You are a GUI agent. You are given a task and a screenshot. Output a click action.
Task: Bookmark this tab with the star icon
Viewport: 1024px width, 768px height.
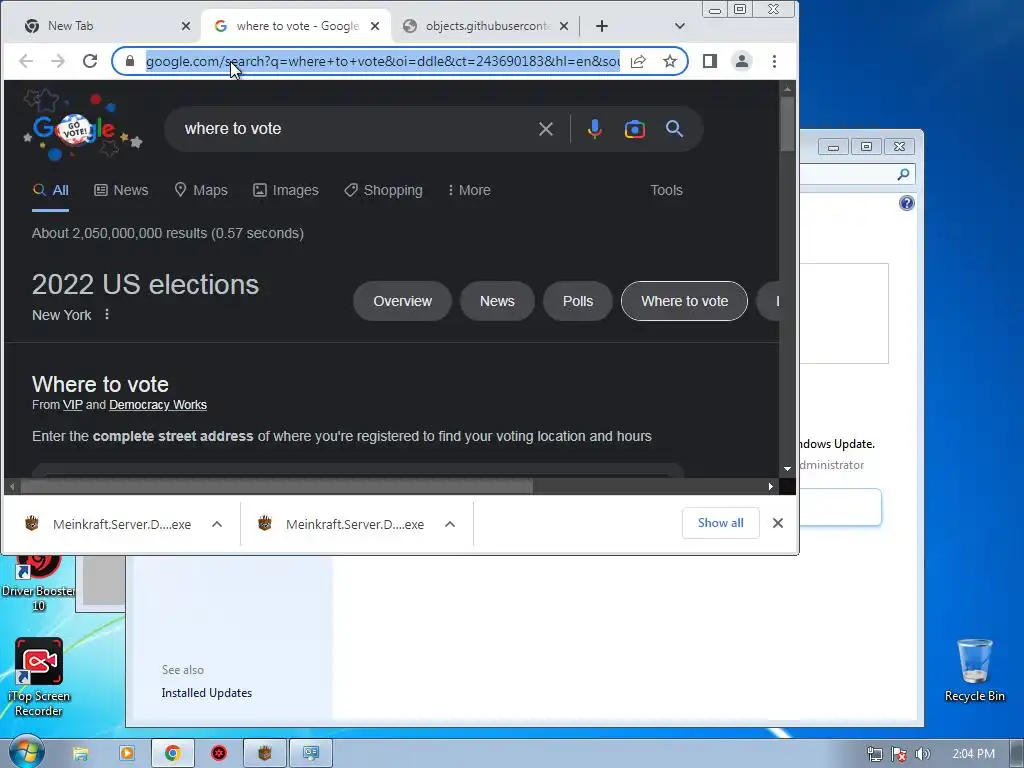(x=670, y=61)
